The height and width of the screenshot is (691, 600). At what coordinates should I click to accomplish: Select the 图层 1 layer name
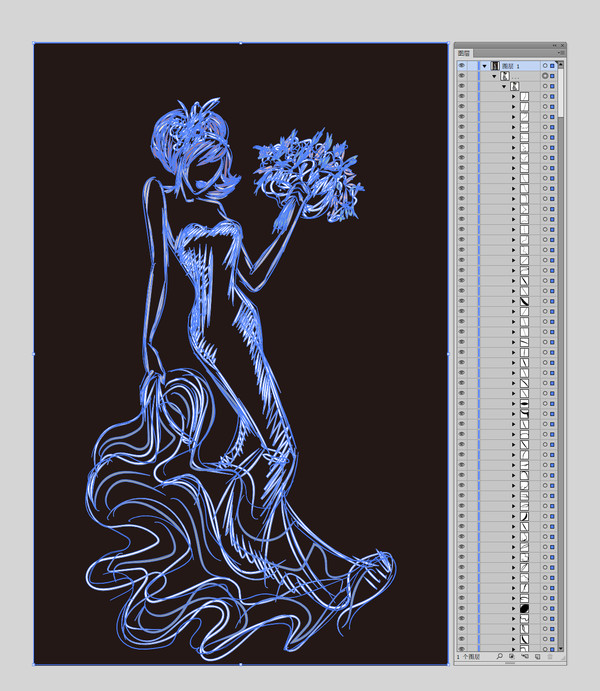tap(511, 66)
